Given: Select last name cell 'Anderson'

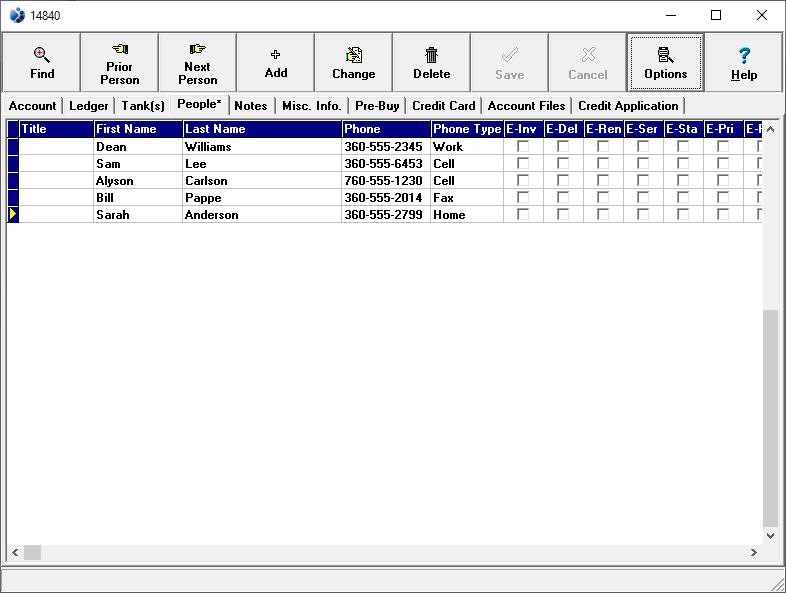Looking at the screenshot, I should point(262,215).
